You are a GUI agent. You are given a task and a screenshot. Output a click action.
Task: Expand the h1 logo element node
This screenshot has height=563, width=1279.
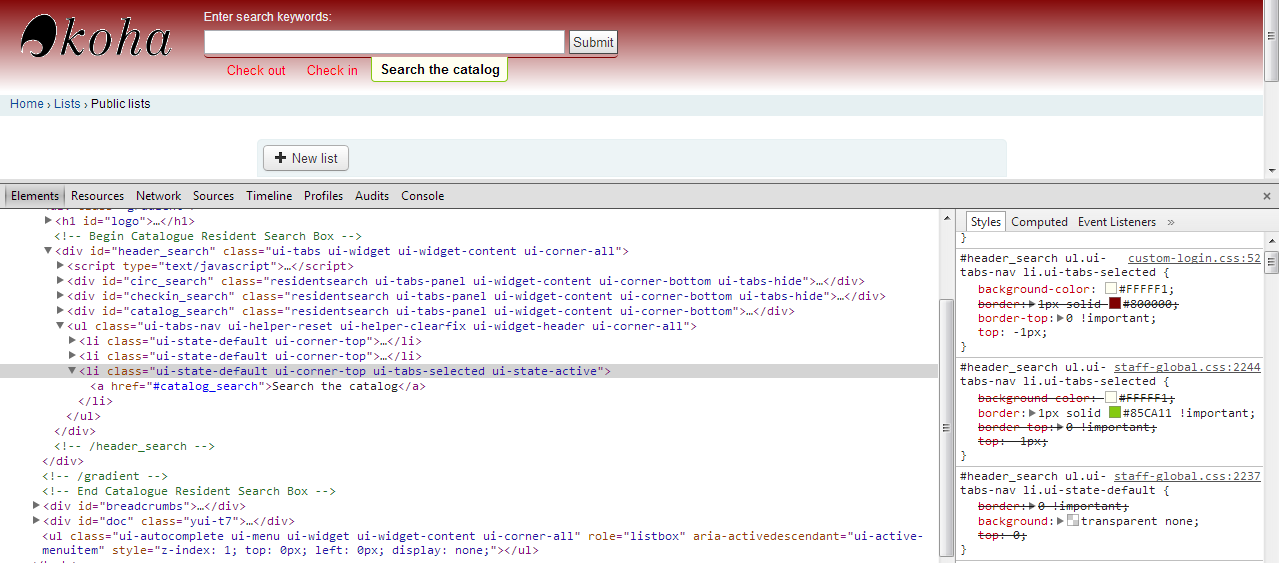point(48,221)
